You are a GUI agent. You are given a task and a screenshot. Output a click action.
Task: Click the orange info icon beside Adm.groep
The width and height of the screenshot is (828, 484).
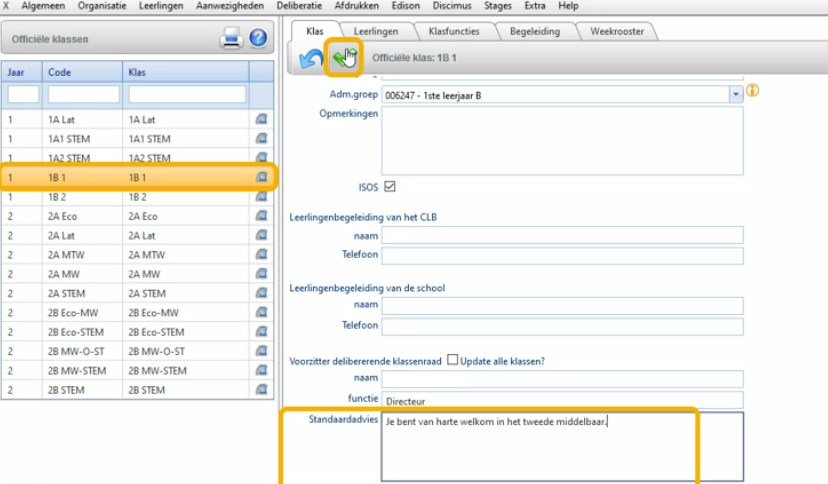(x=753, y=91)
